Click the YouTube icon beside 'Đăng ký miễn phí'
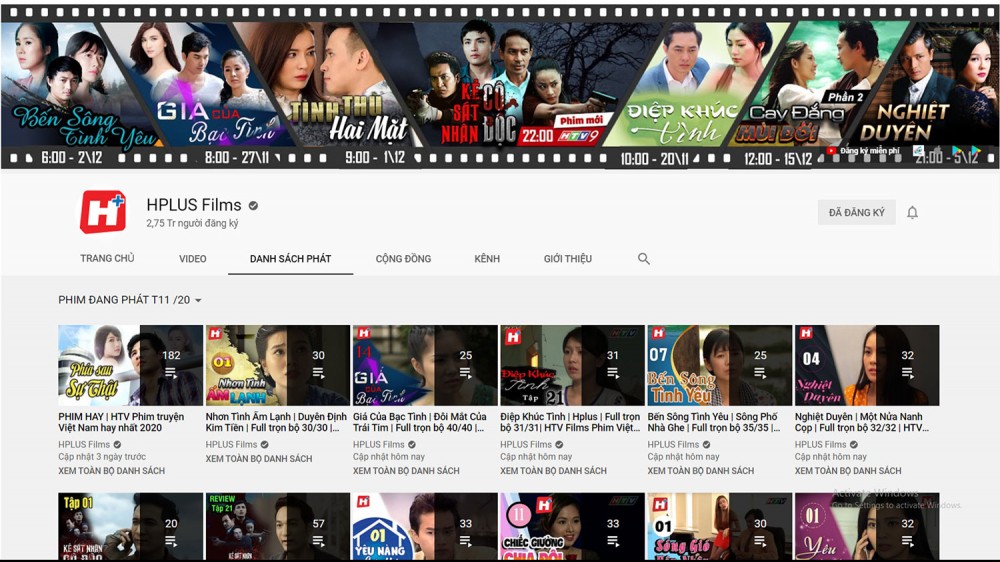 [x=831, y=151]
